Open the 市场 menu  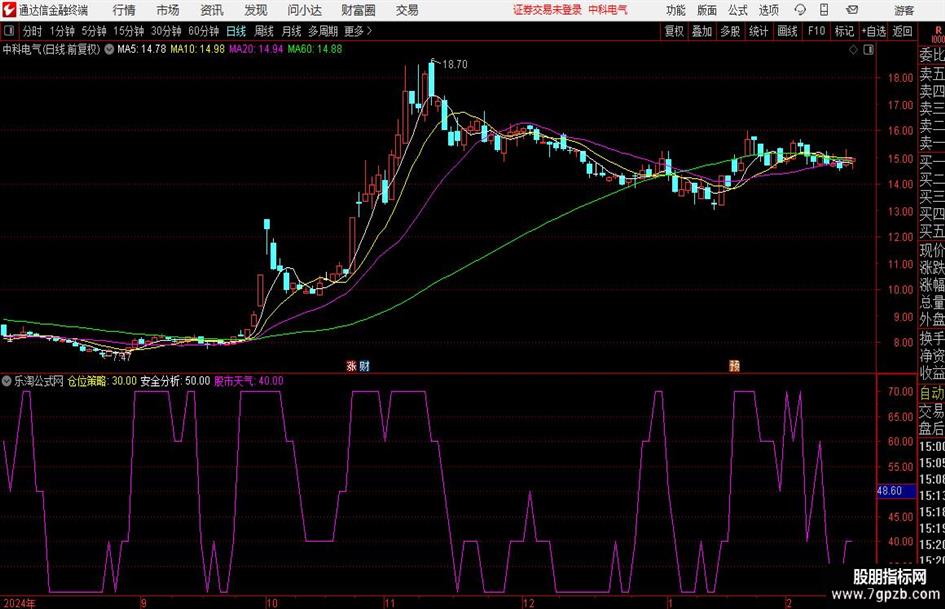point(168,10)
